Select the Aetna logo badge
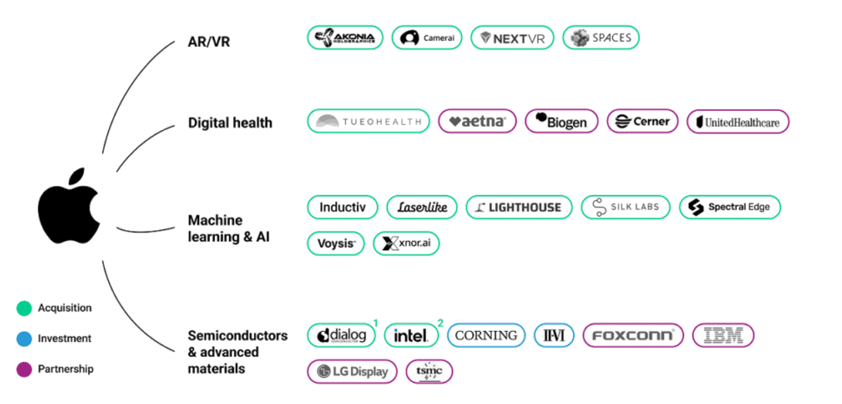842x404 pixels. 477,122
